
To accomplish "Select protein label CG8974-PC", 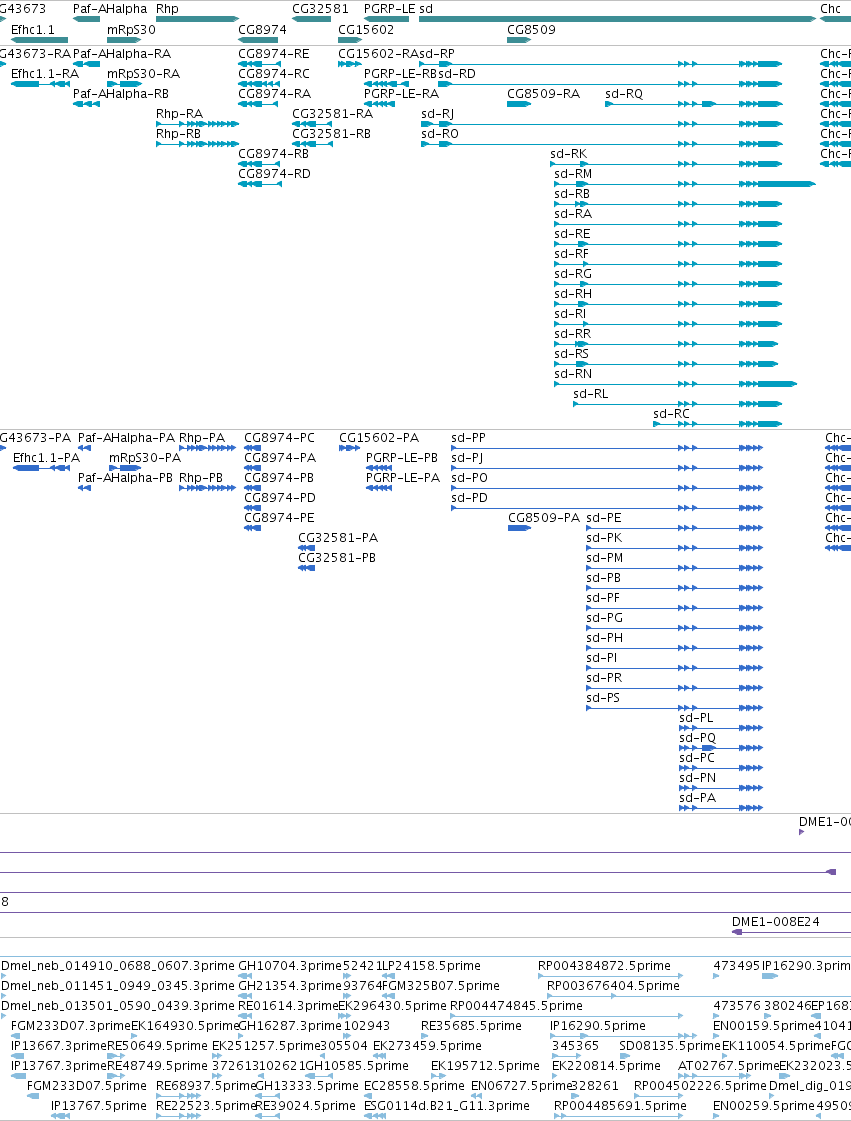I will click(x=280, y=438).
